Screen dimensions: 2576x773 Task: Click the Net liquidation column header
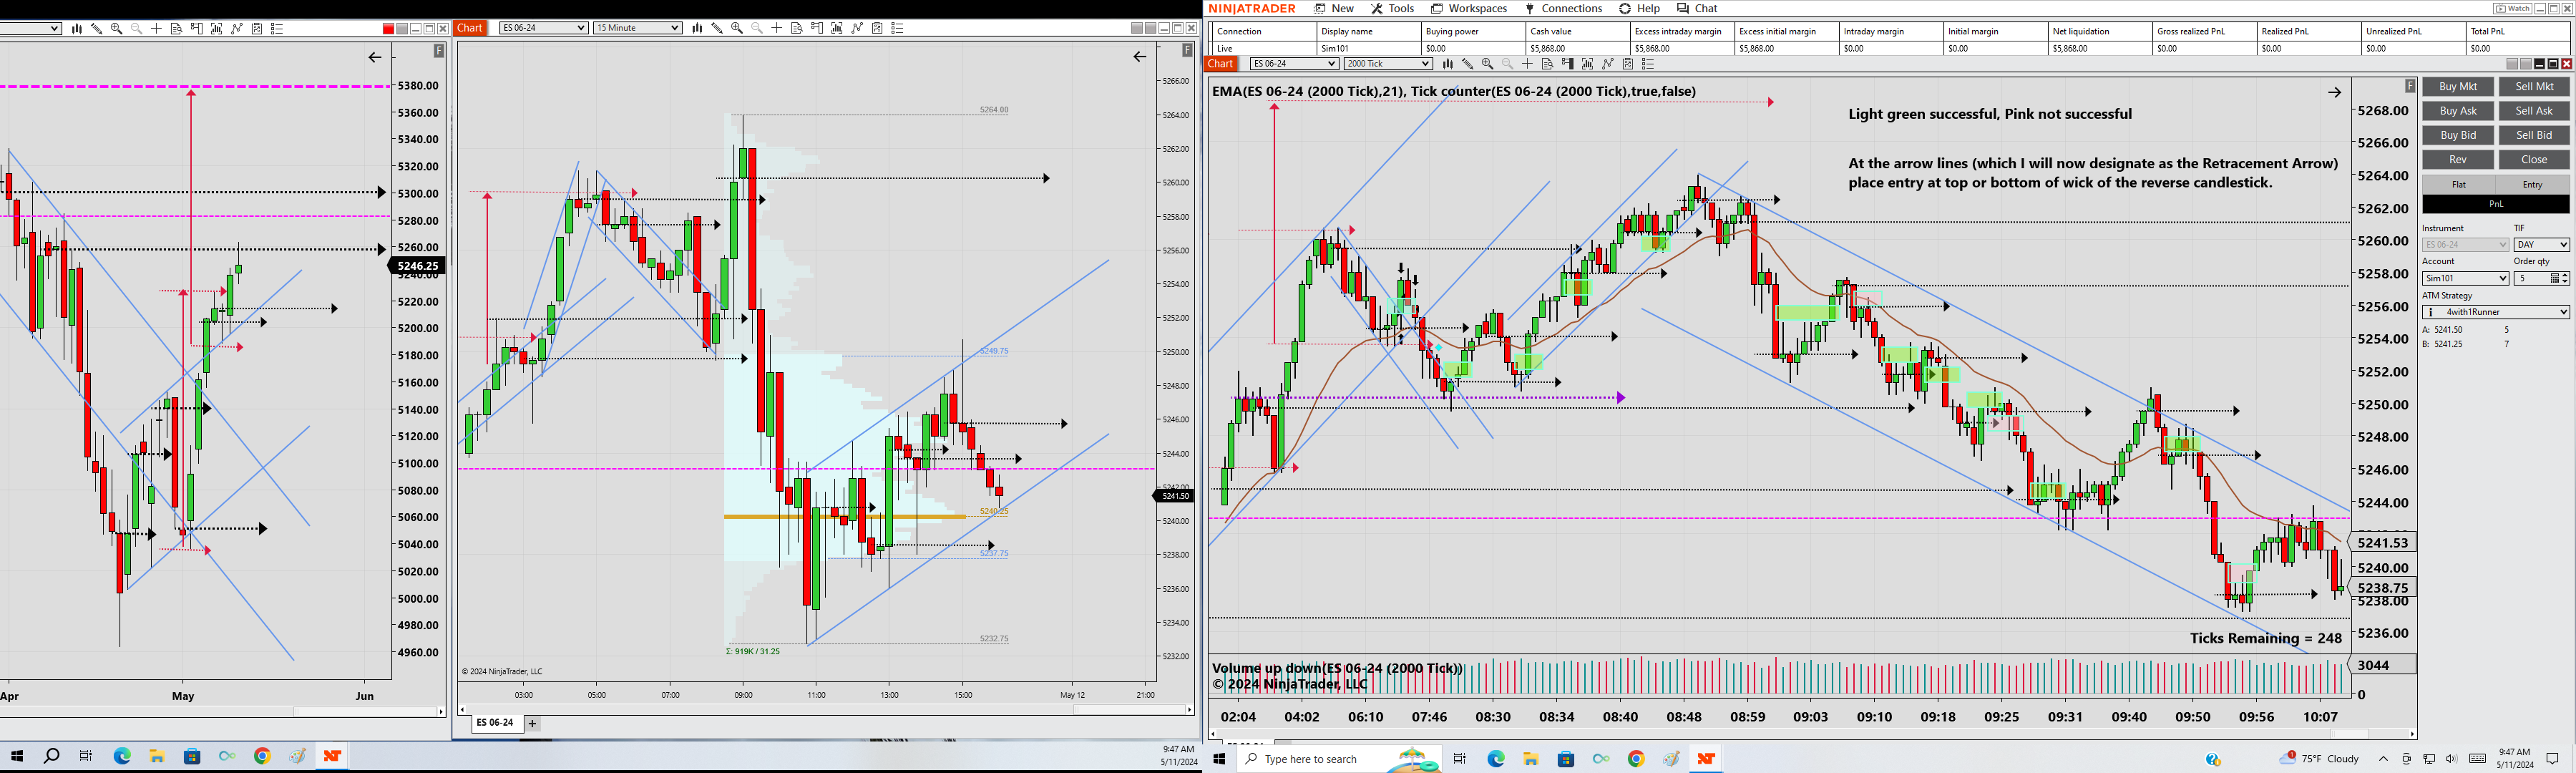2100,32
